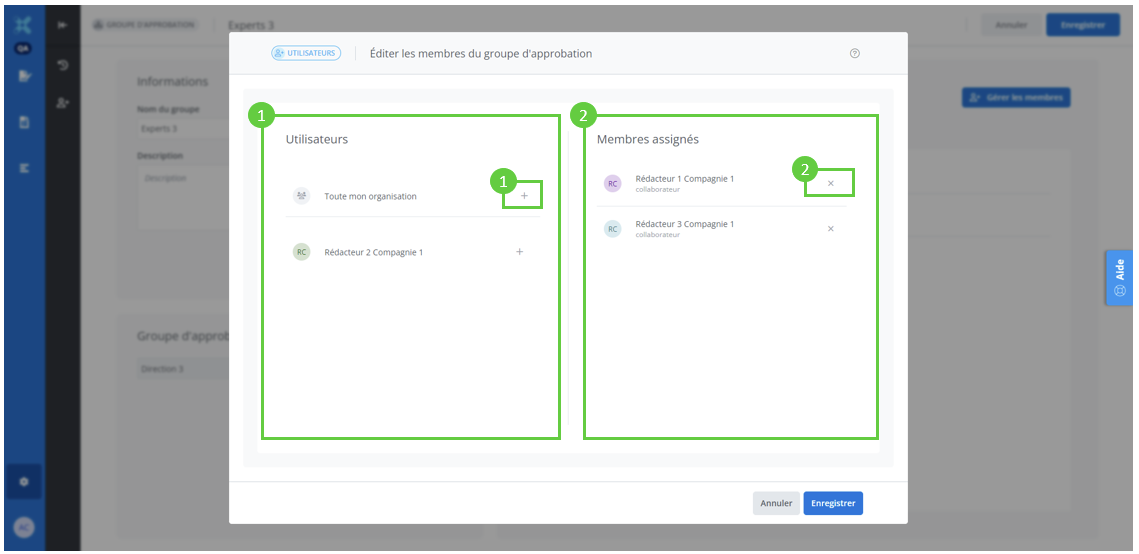Viewport: 1139px width, 554px height.
Task: Click Enregistrer in the dialog footer
Action: [832, 503]
